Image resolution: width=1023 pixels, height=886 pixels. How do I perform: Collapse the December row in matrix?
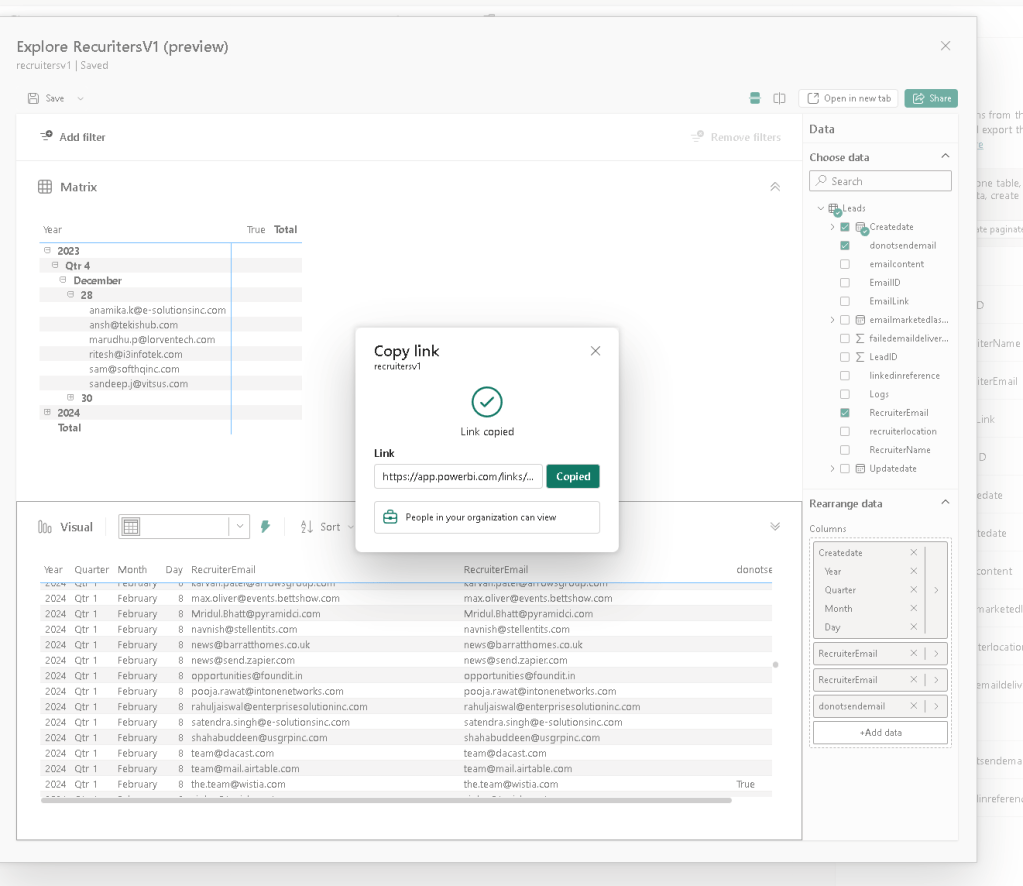coord(63,280)
